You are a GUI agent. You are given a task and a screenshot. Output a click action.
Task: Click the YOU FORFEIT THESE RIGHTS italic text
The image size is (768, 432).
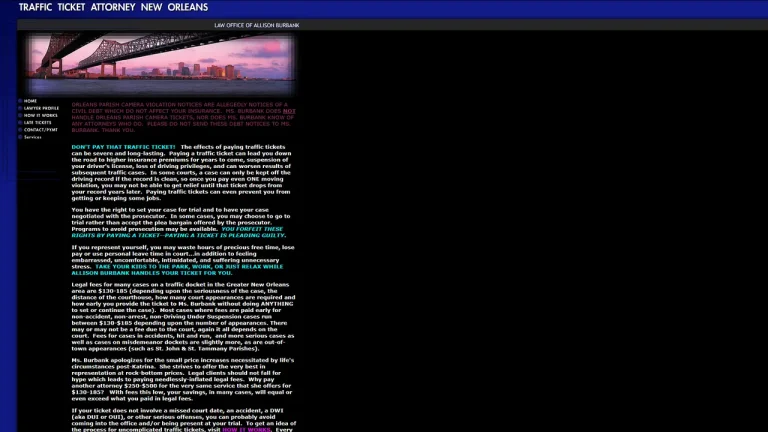[x=179, y=232]
